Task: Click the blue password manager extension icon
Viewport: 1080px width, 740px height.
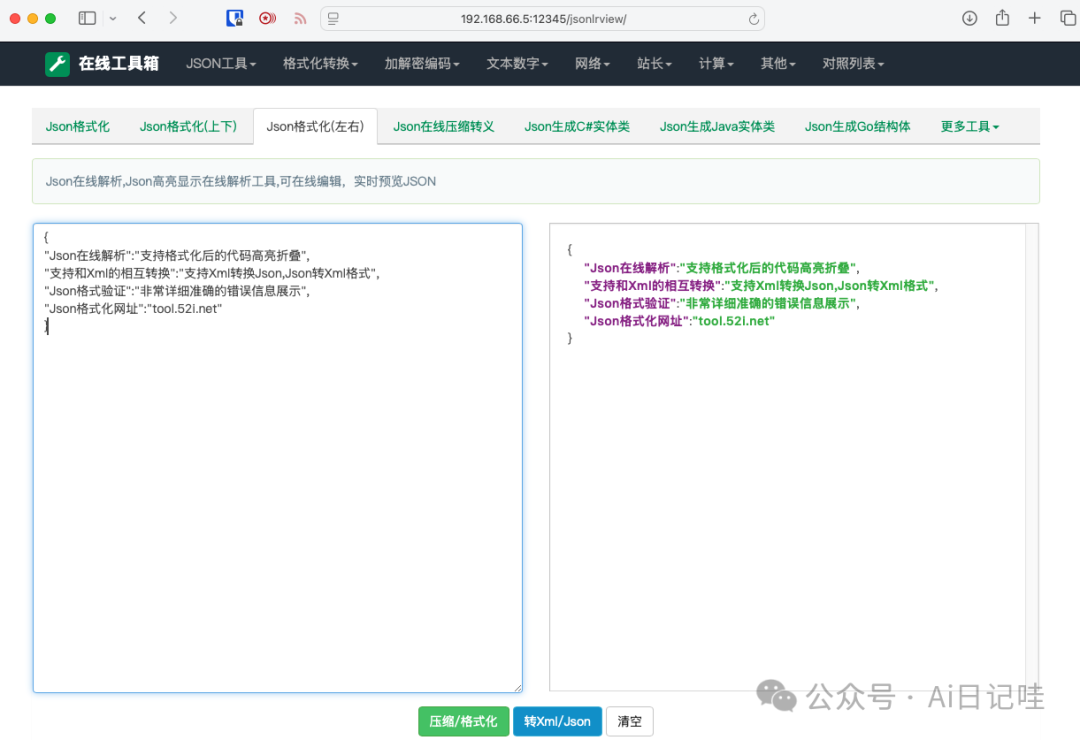Action: pos(235,19)
